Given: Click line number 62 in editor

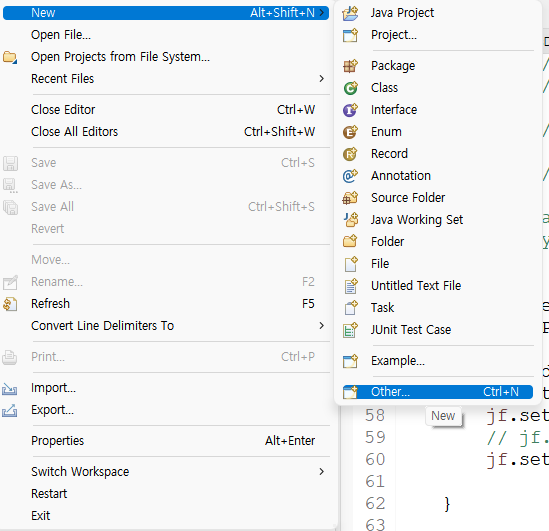Looking at the screenshot, I should click(375, 504).
